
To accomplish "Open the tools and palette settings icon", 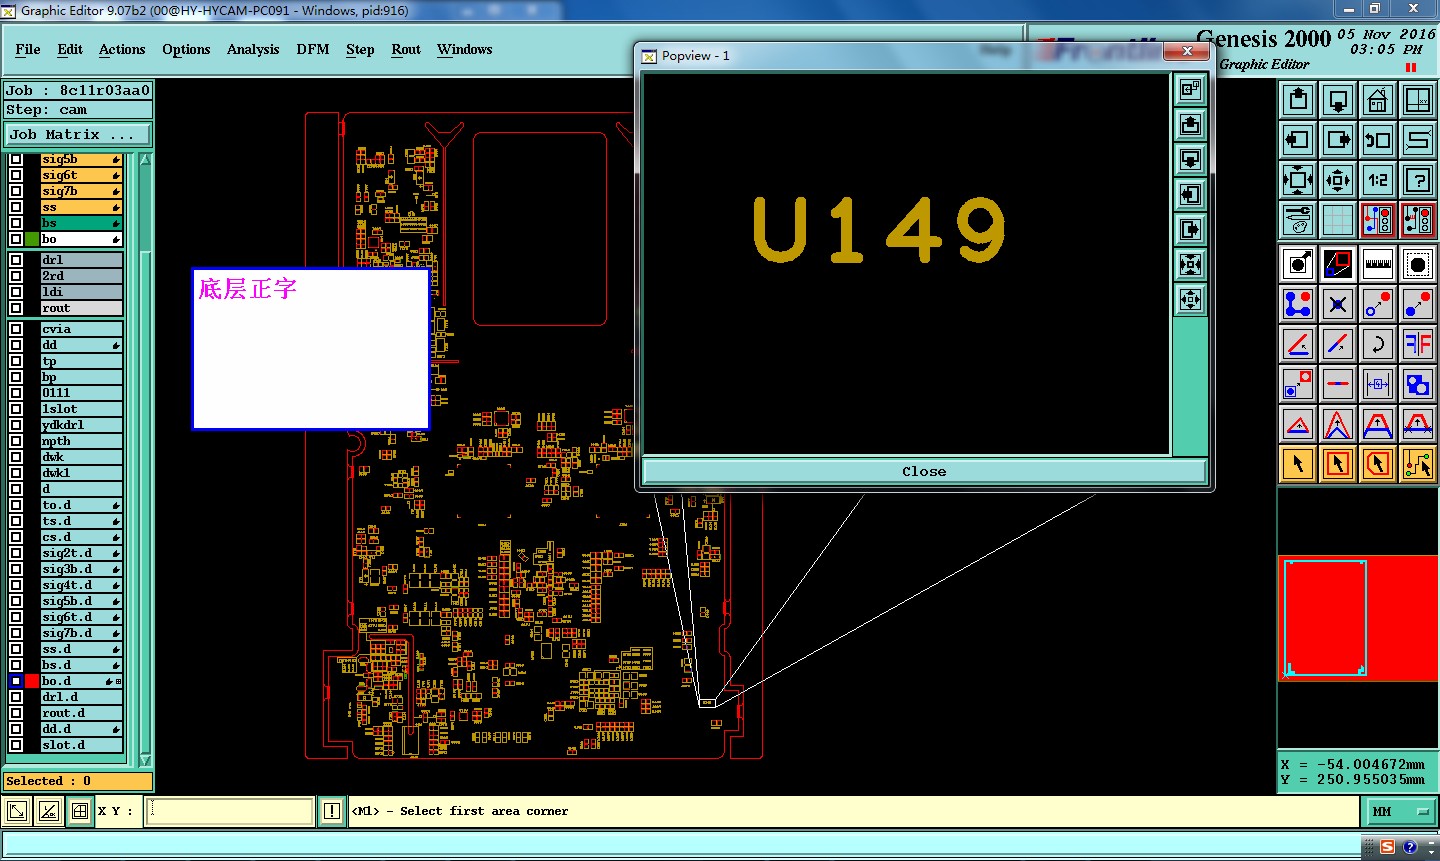I will (x=1298, y=220).
